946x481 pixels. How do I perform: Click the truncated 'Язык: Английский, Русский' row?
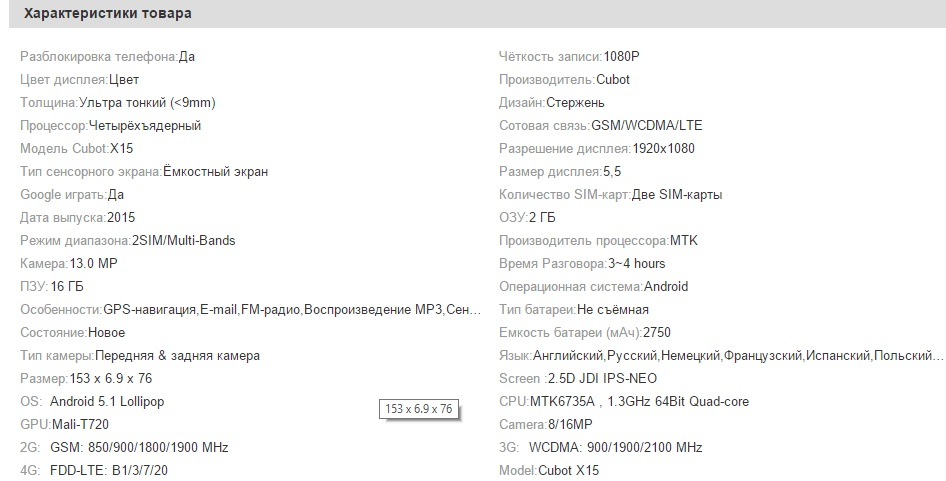point(721,355)
